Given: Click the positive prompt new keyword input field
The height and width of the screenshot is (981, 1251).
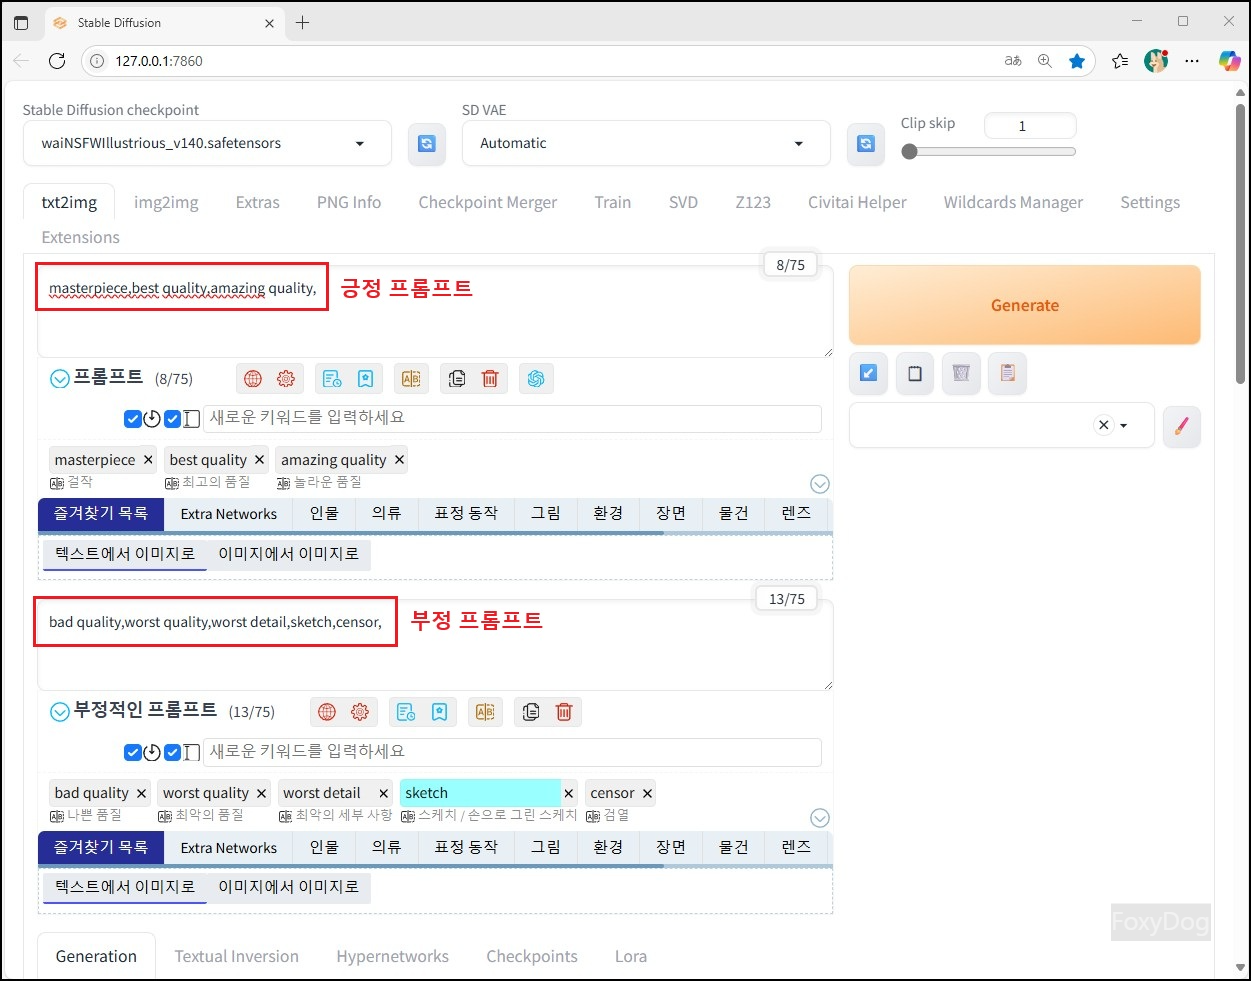Looking at the screenshot, I should tap(512, 418).
